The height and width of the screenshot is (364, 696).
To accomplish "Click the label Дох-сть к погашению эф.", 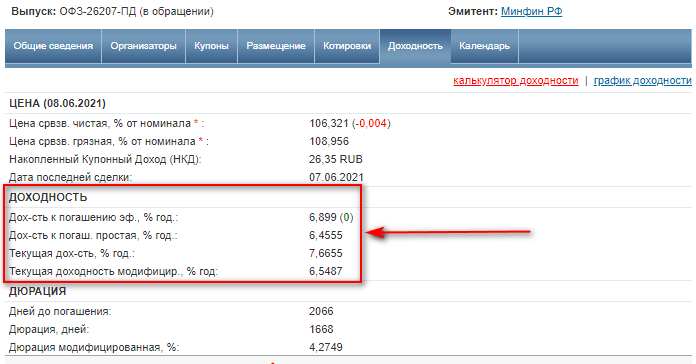I will pos(93,218).
